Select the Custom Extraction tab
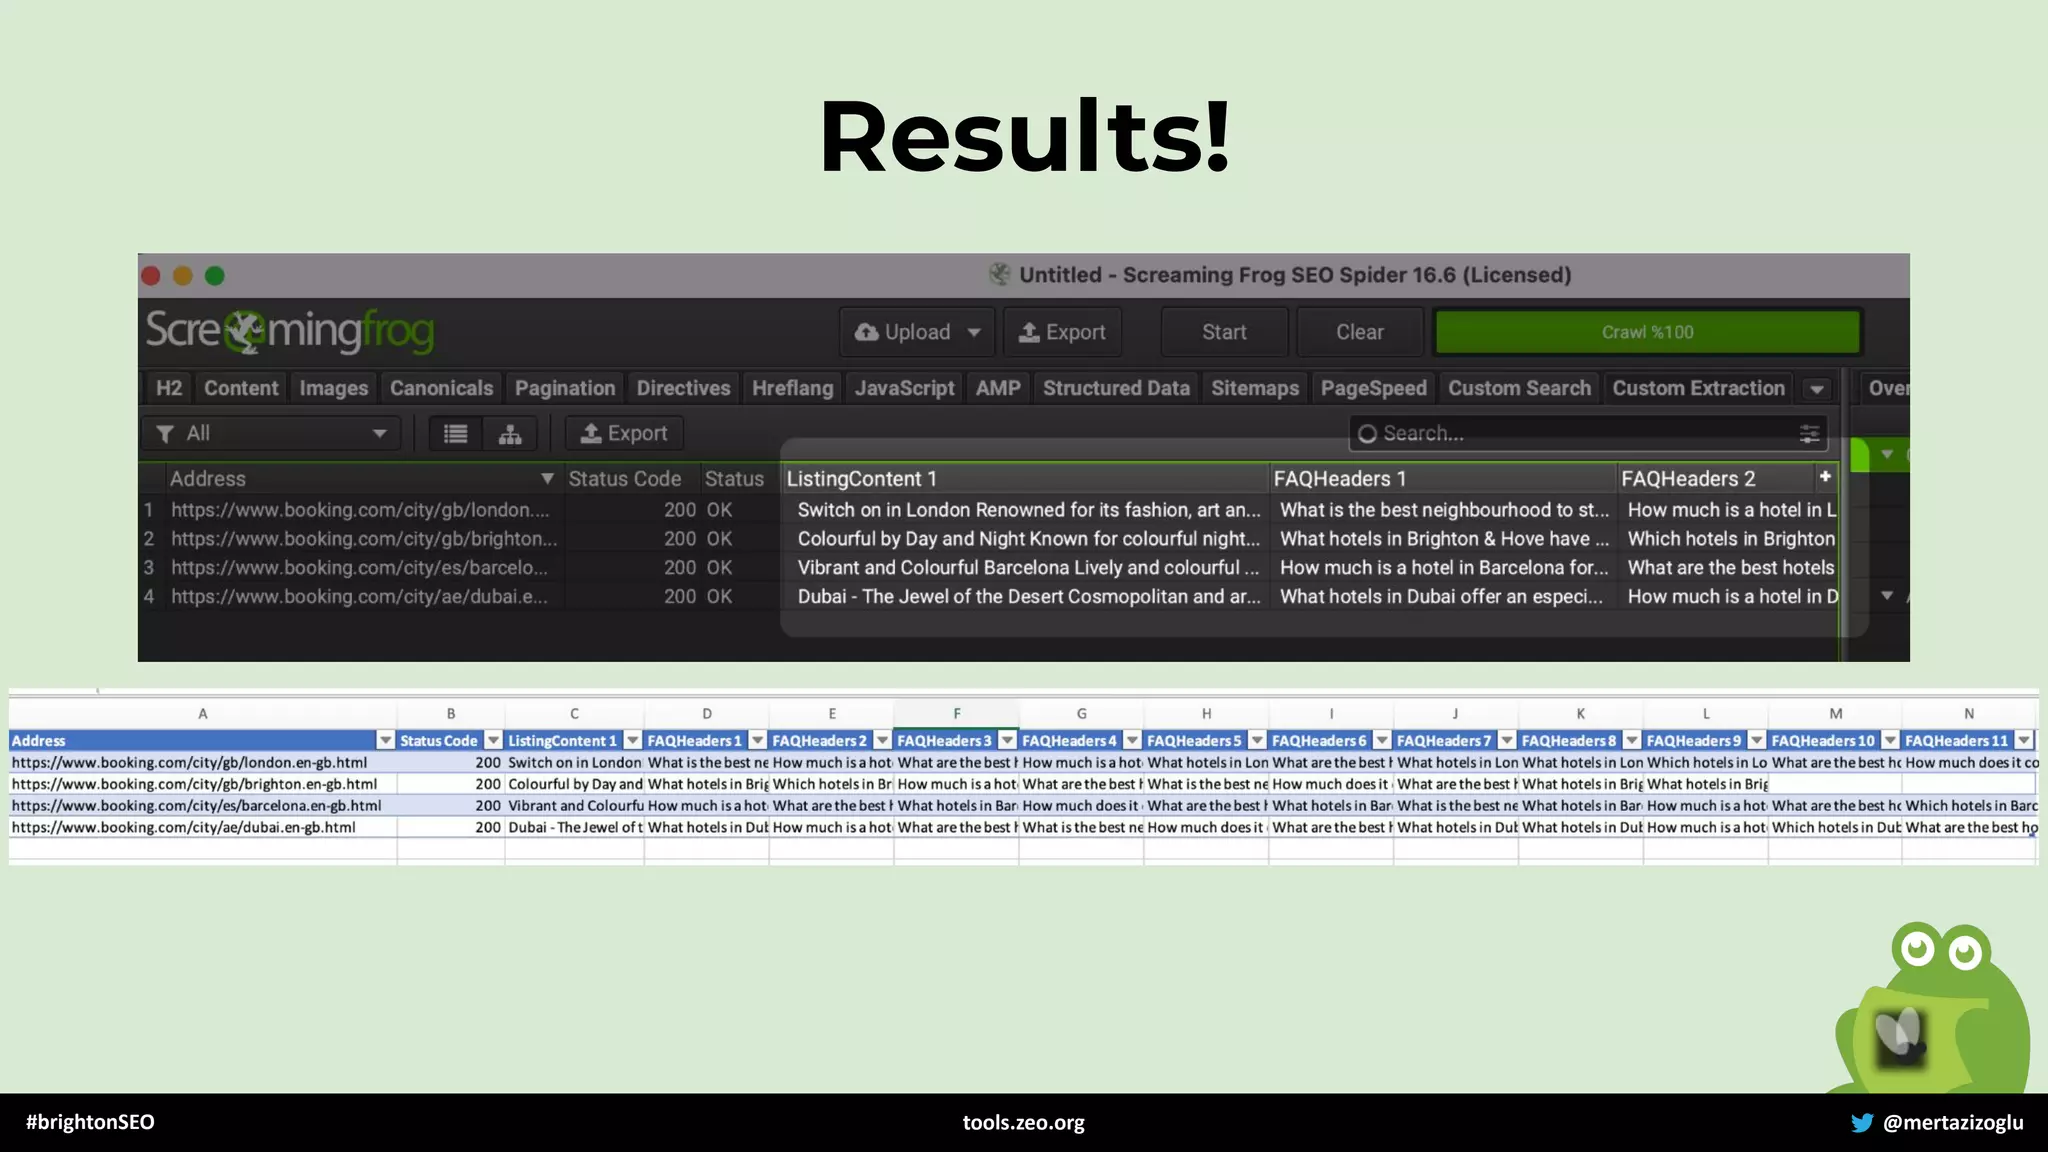The image size is (2048, 1152). click(x=1698, y=388)
